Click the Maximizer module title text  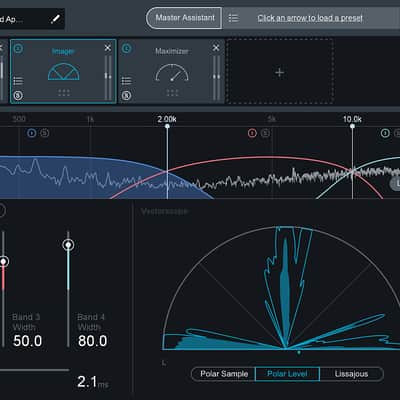pos(172,51)
